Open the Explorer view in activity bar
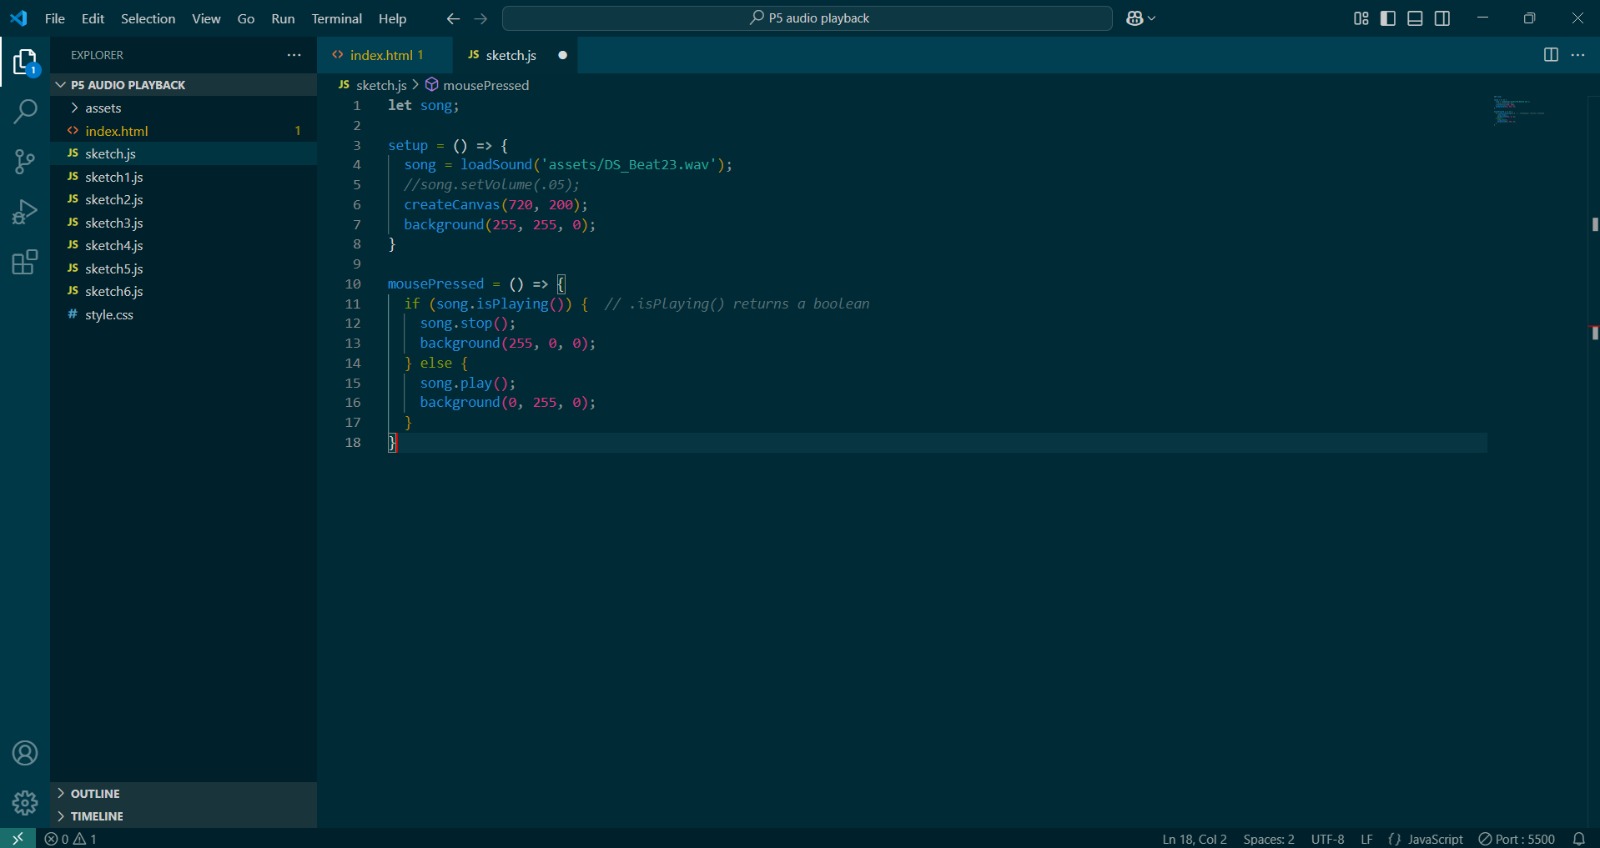Screen dimensions: 1600x848 point(25,62)
